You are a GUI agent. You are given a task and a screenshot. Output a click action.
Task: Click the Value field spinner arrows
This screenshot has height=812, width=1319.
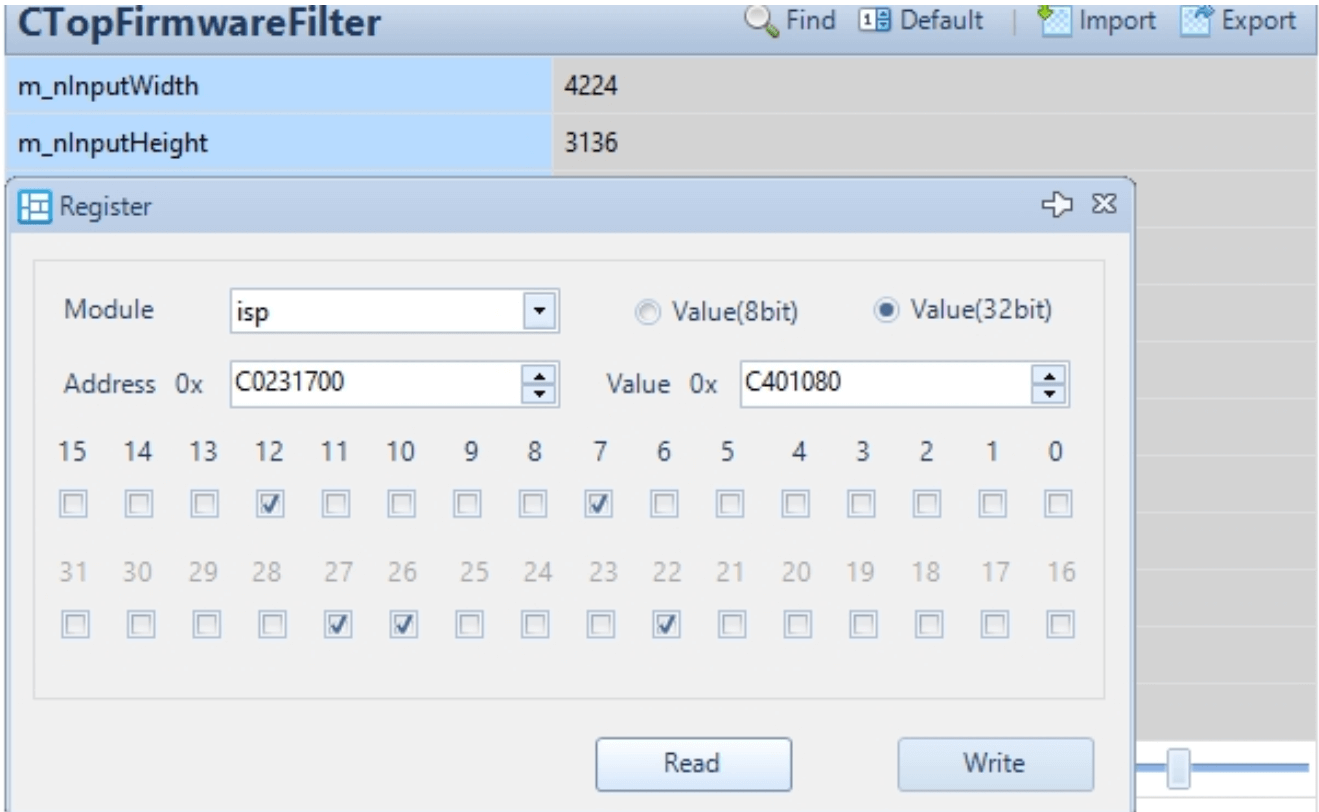pos(1051,384)
